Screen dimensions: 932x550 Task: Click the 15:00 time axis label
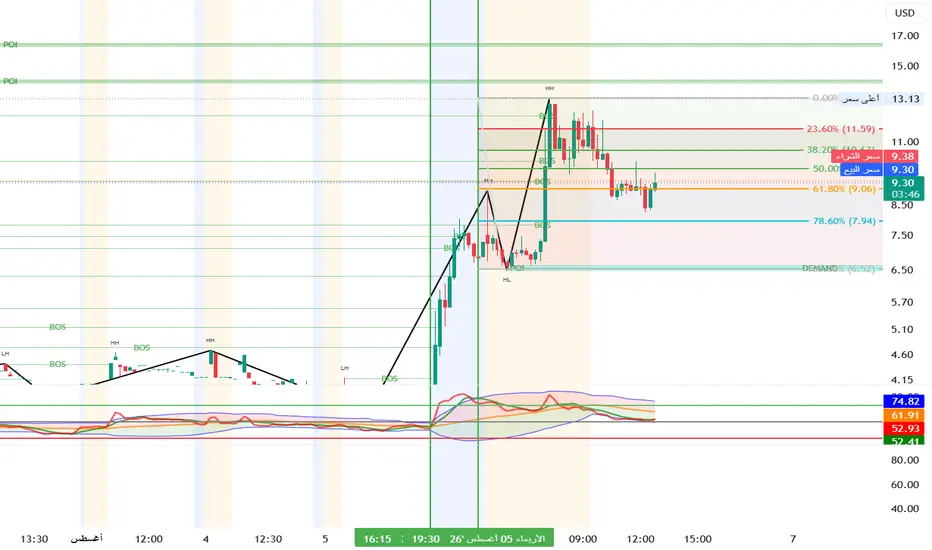coord(698,539)
